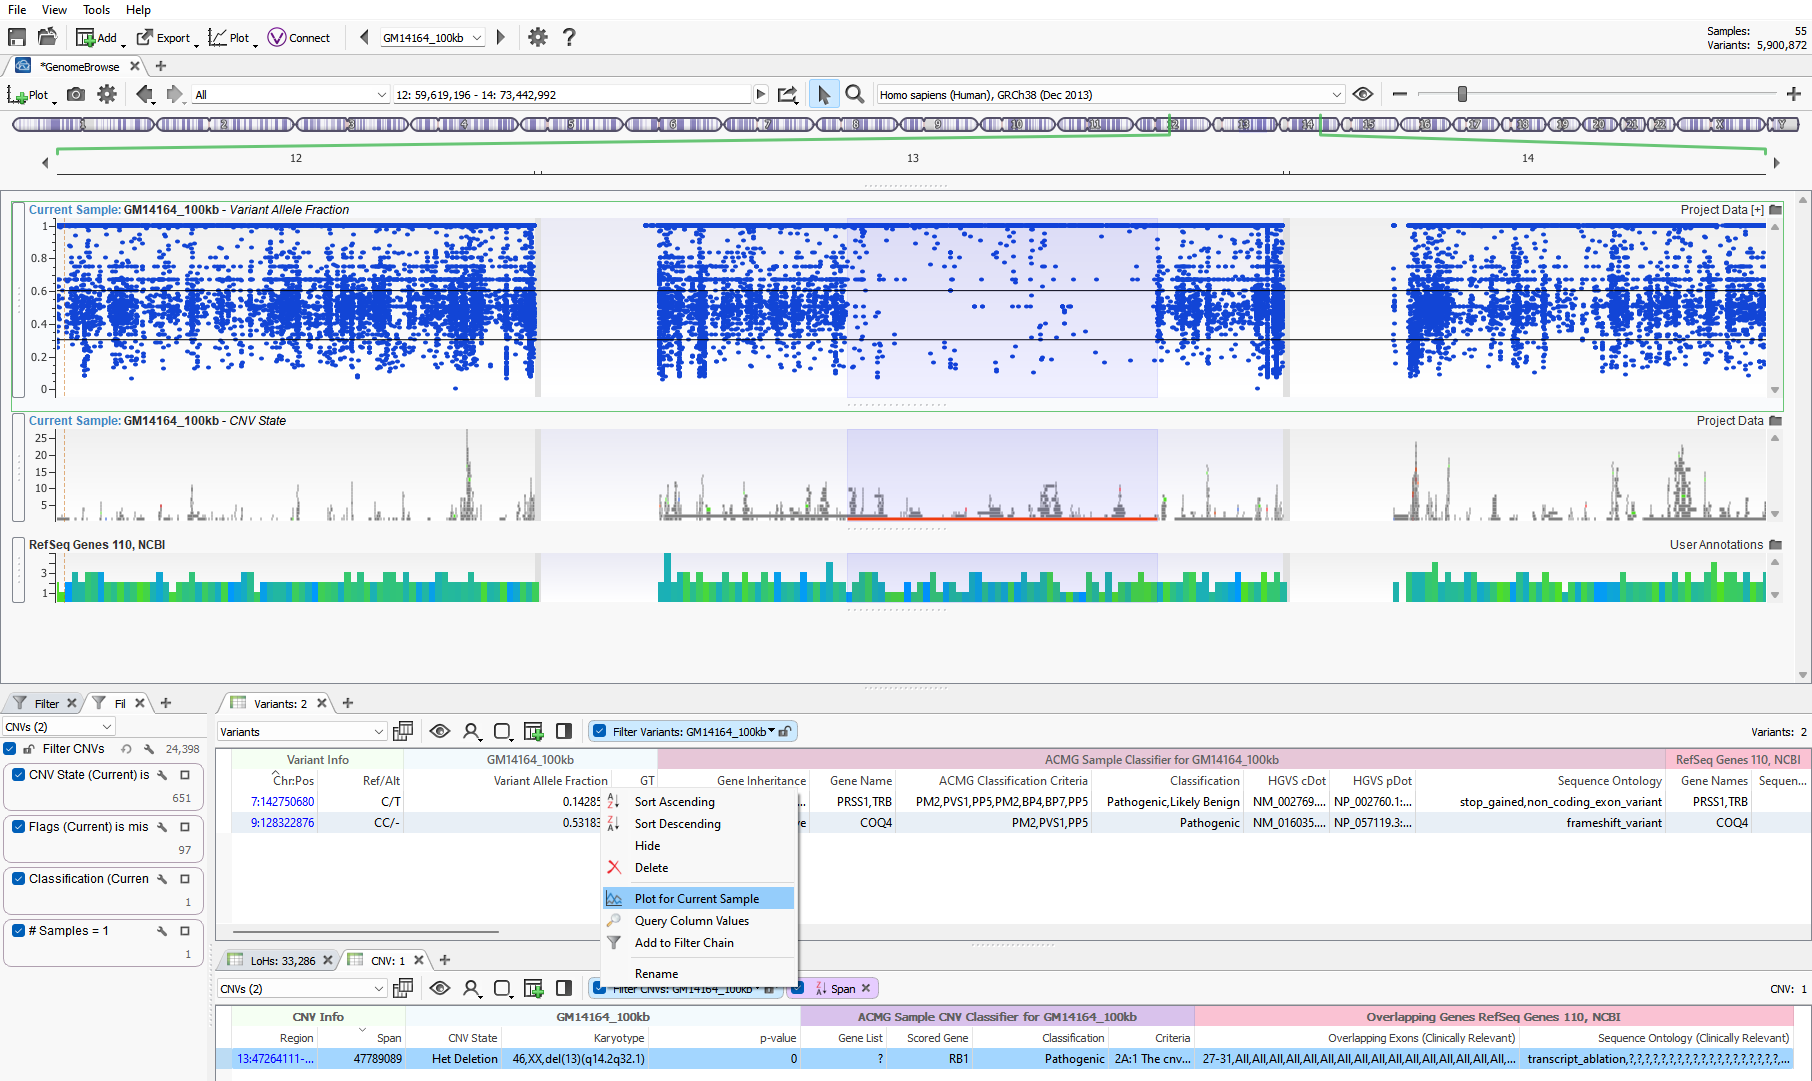This screenshot has height=1081, width=1812.
Task: Go to next sample with right arrow
Action: (x=501, y=37)
